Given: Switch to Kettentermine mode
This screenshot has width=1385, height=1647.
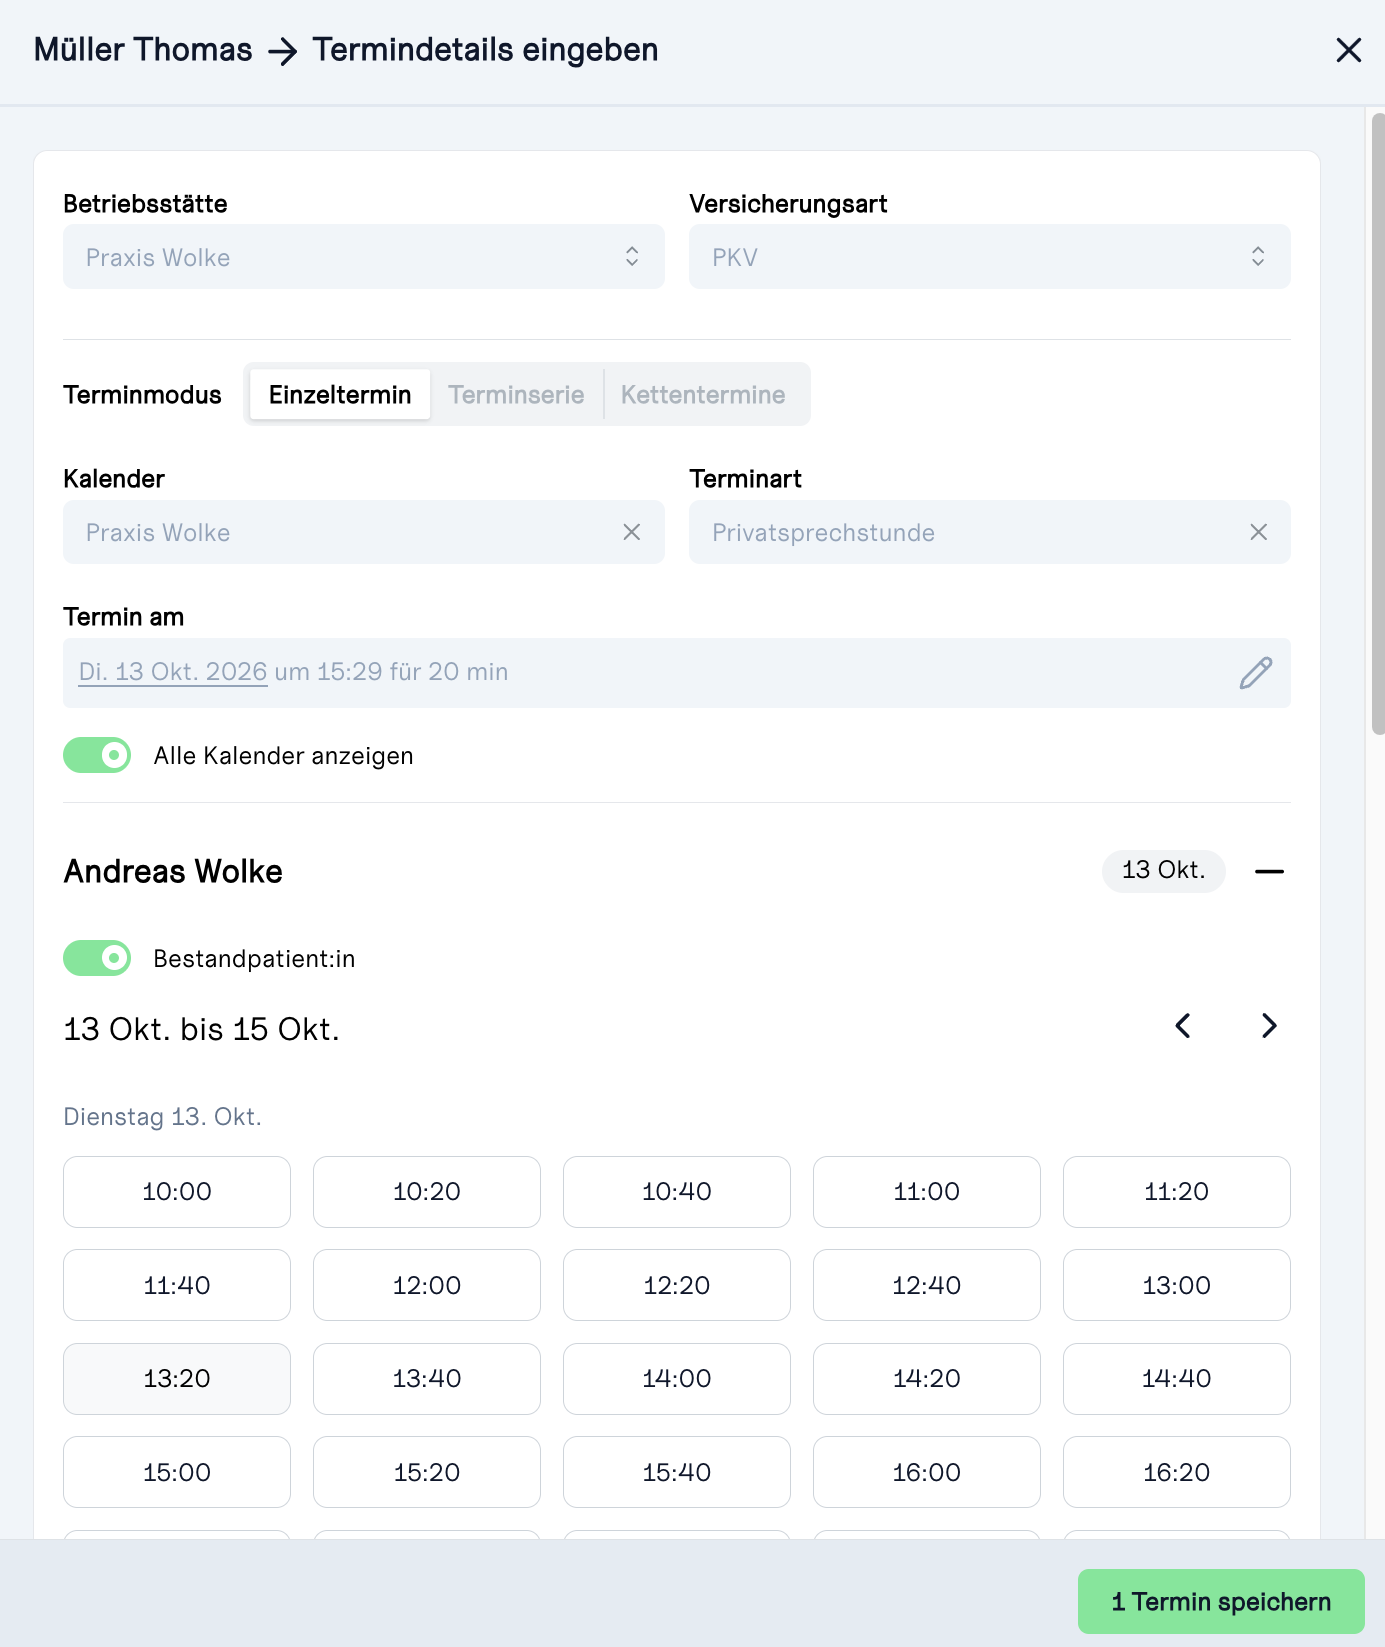Looking at the screenshot, I should [703, 395].
